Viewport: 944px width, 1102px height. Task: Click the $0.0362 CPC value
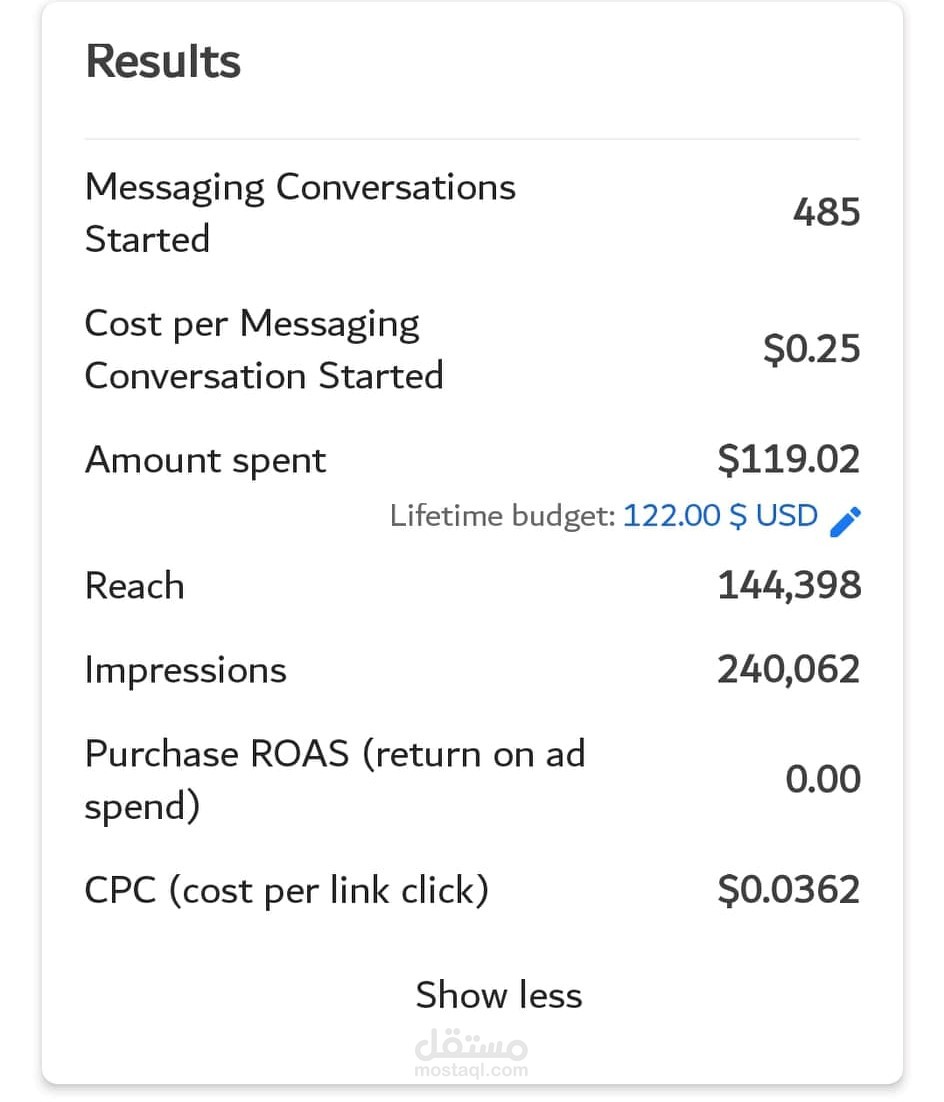789,890
